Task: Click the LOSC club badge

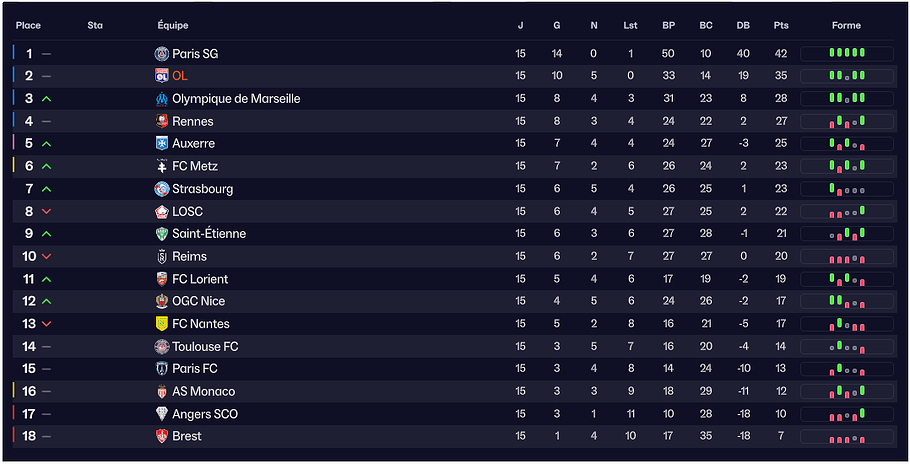Action: coord(162,211)
